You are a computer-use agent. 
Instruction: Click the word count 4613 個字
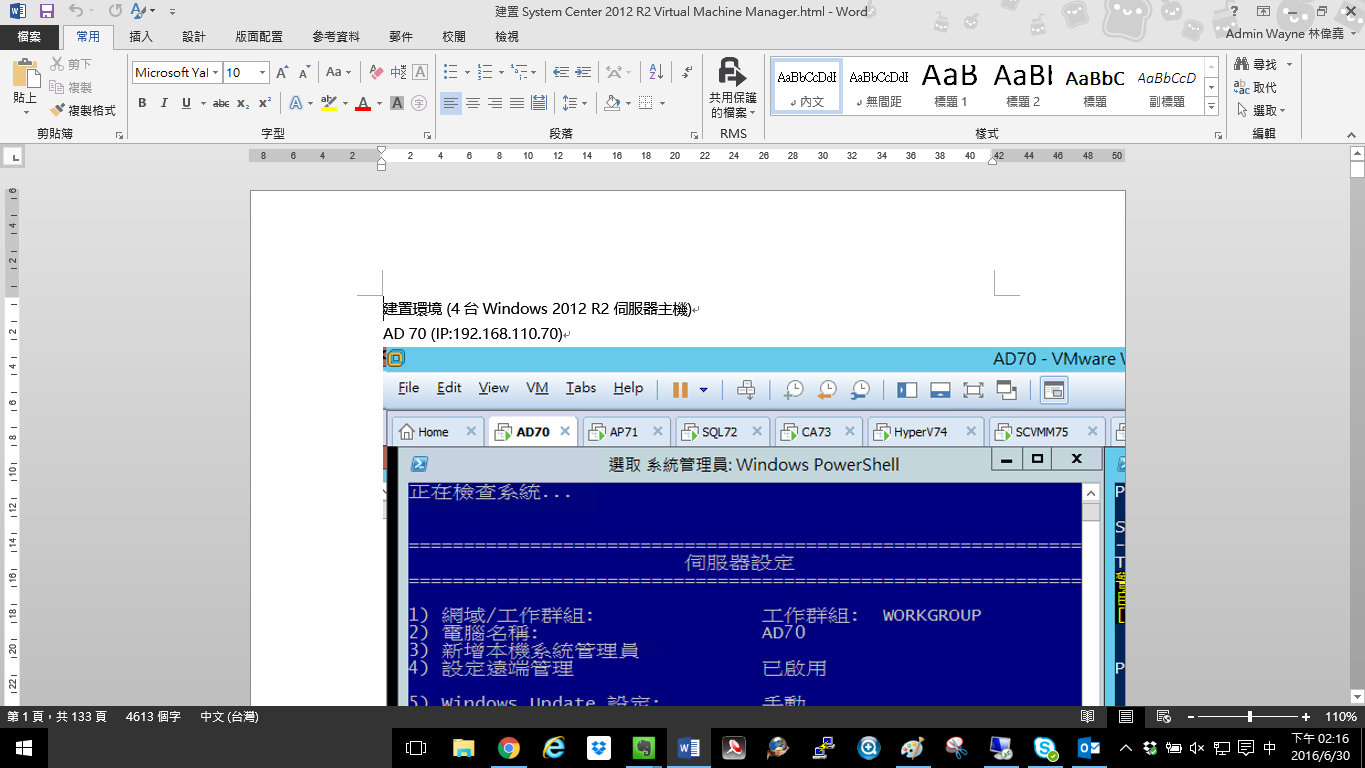click(153, 717)
